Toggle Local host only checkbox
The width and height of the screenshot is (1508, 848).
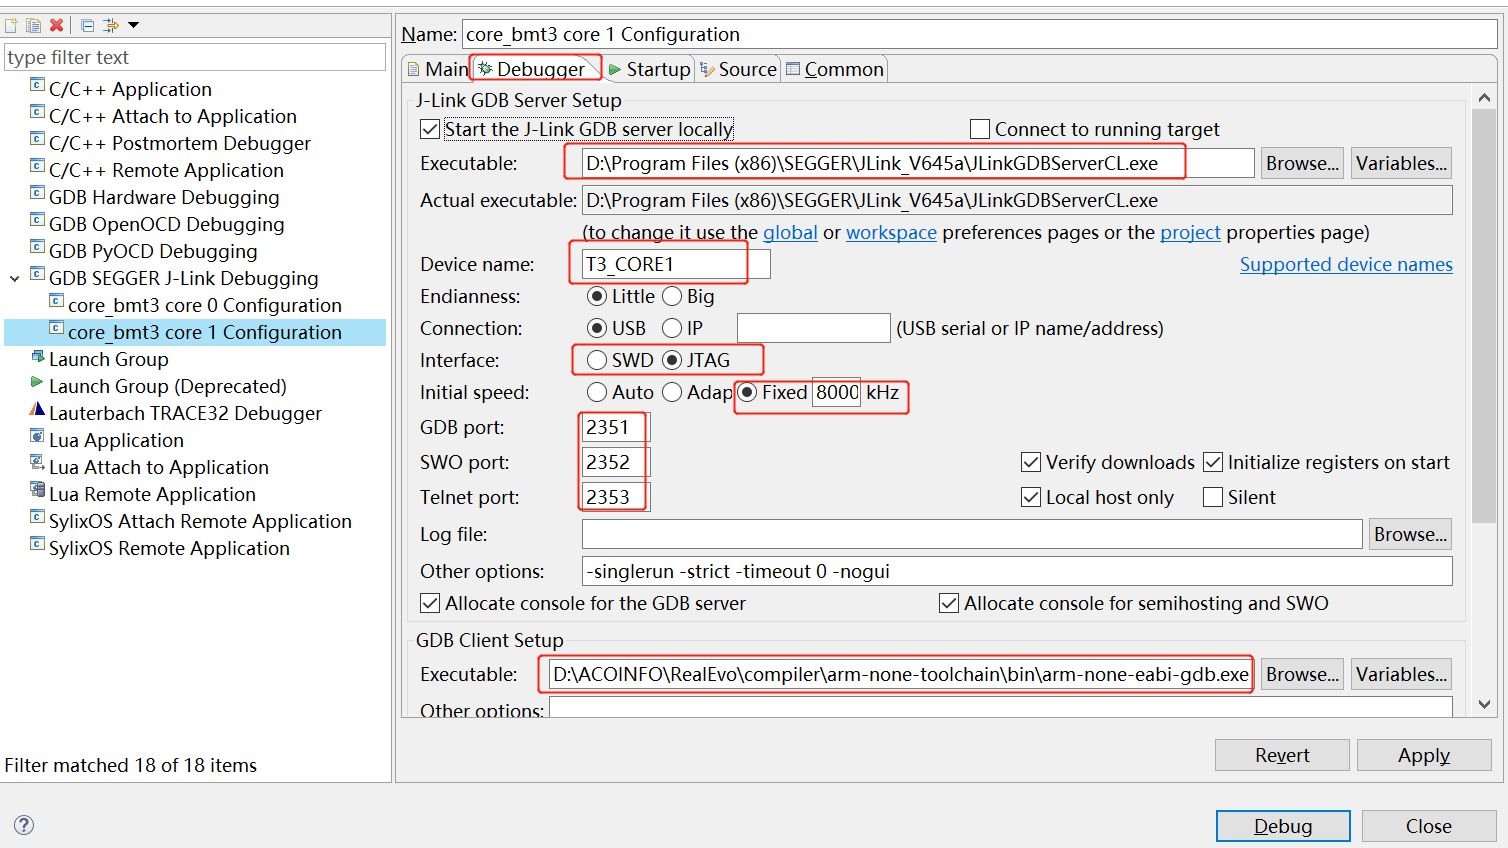point(1031,497)
